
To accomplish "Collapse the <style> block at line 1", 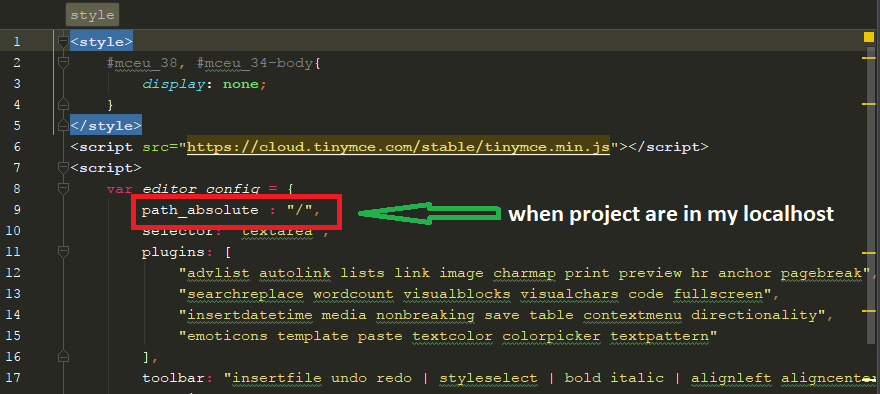I will click(x=63, y=42).
